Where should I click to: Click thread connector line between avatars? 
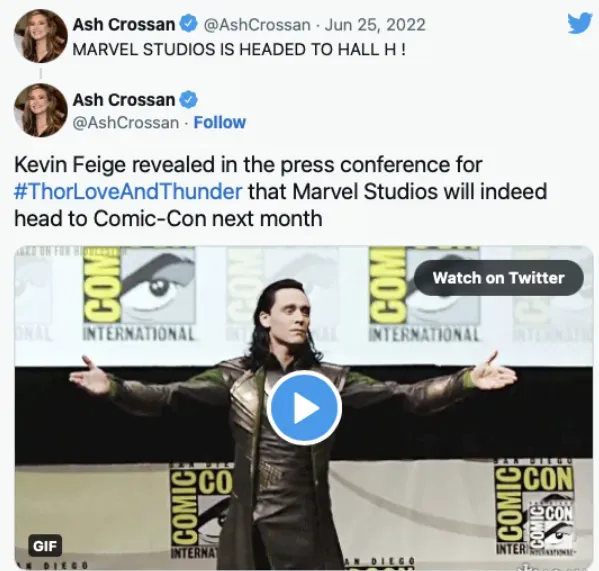40,73
